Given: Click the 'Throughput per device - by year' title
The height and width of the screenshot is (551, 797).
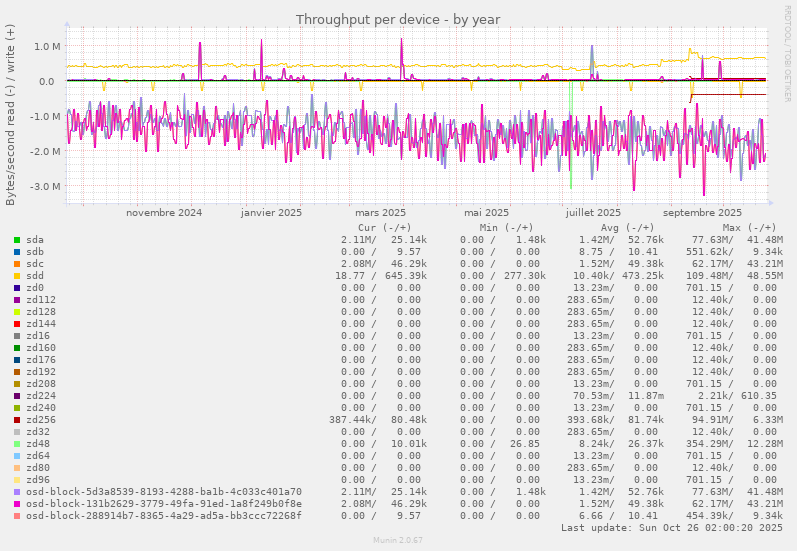Looking at the screenshot, I should click(x=398, y=20).
